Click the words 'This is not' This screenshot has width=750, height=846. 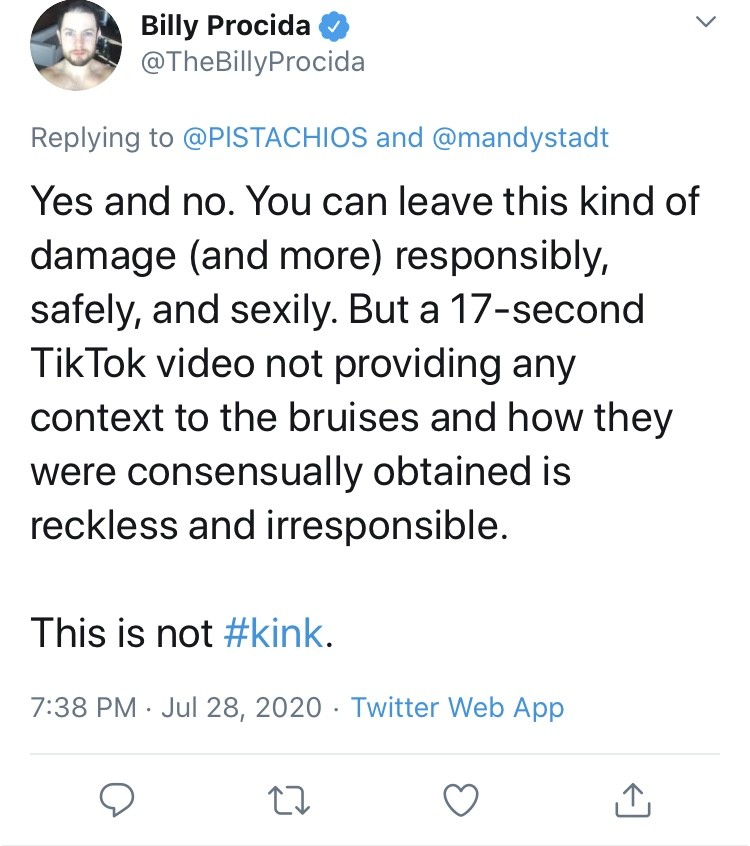[122, 633]
